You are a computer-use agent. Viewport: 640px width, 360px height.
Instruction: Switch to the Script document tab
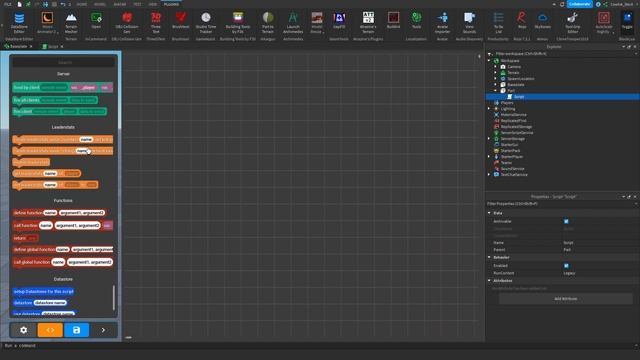point(53,47)
